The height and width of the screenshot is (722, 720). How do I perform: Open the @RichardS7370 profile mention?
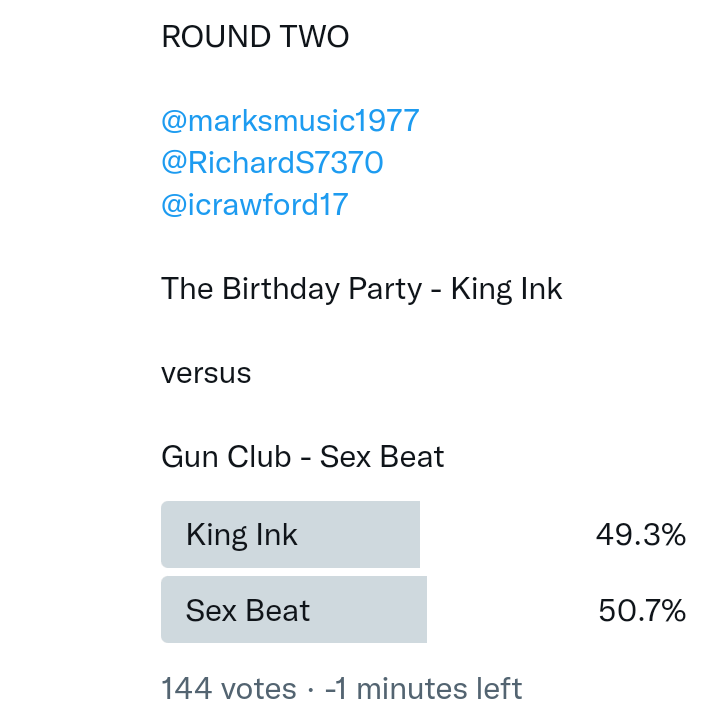[272, 163]
